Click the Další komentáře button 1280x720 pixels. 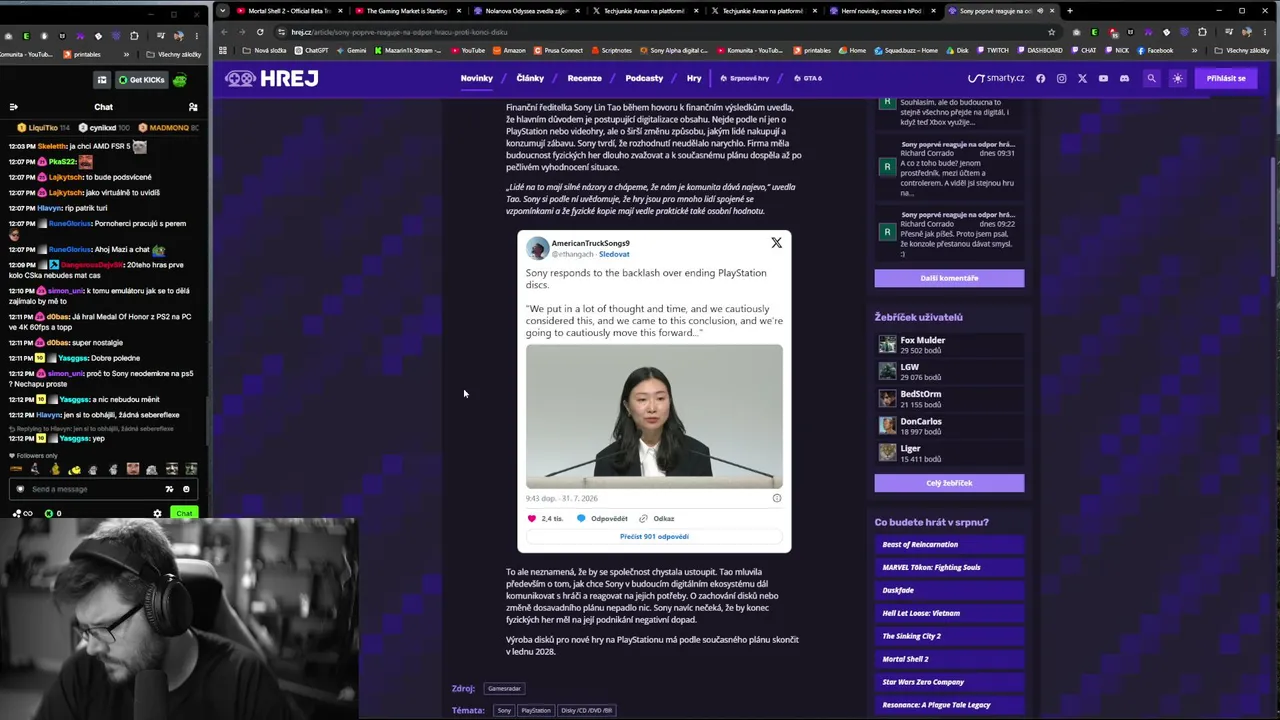pyautogui.click(x=949, y=278)
